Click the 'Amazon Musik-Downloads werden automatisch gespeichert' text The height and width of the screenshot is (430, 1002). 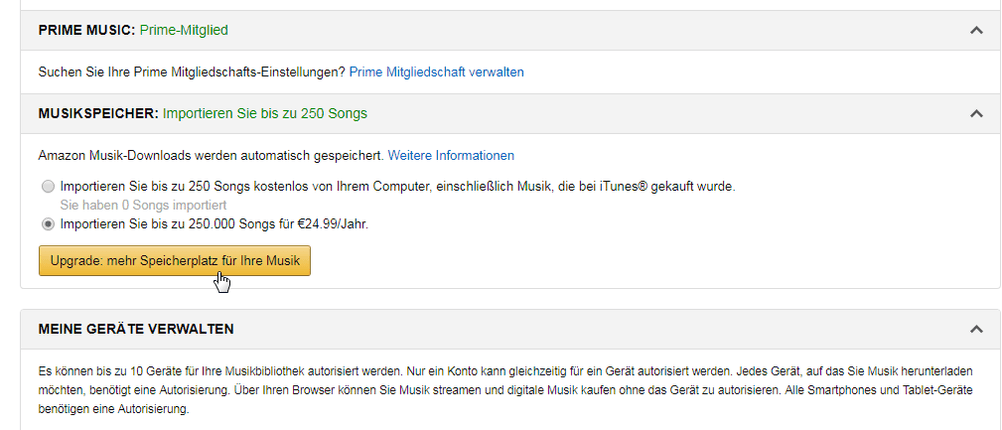210,155
